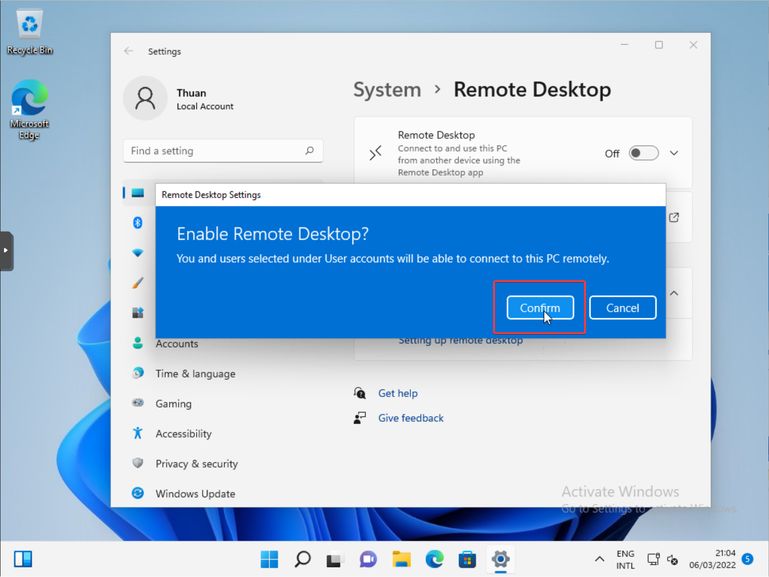
Task: Open the Give feedback link
Action: [410, 418]
